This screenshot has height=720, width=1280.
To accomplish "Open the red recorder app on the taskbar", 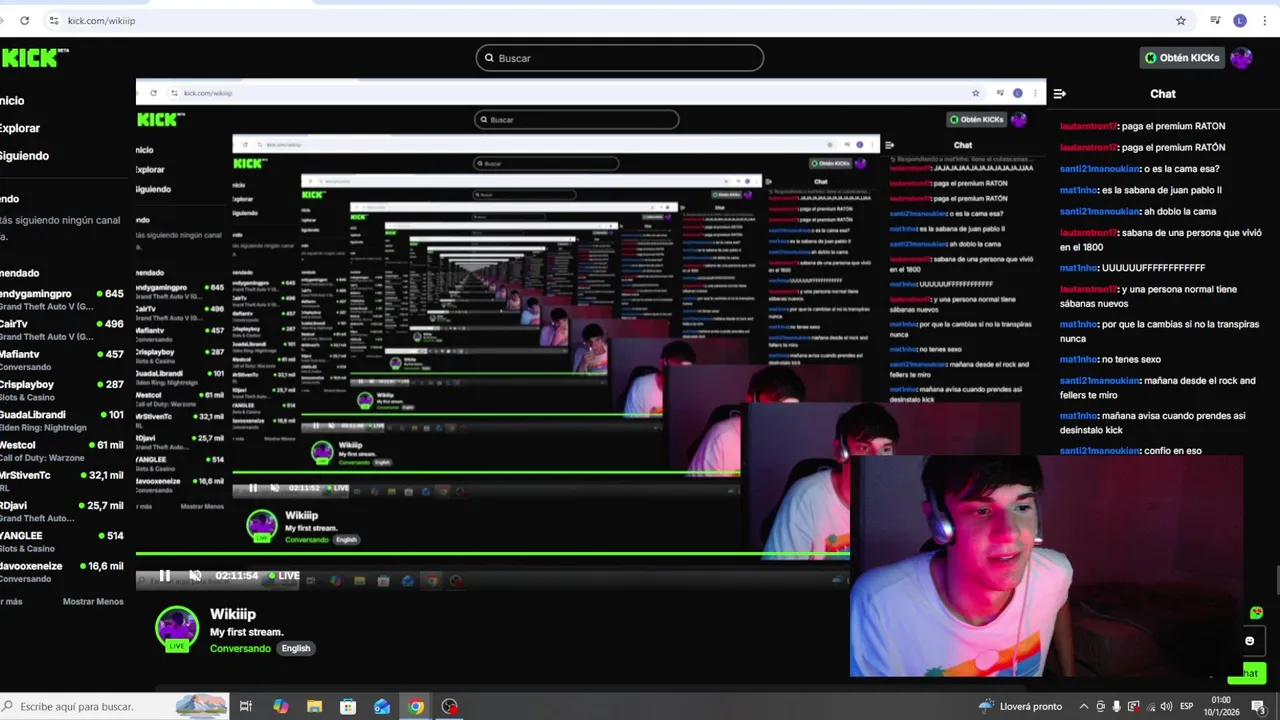I will pos(450,707).
